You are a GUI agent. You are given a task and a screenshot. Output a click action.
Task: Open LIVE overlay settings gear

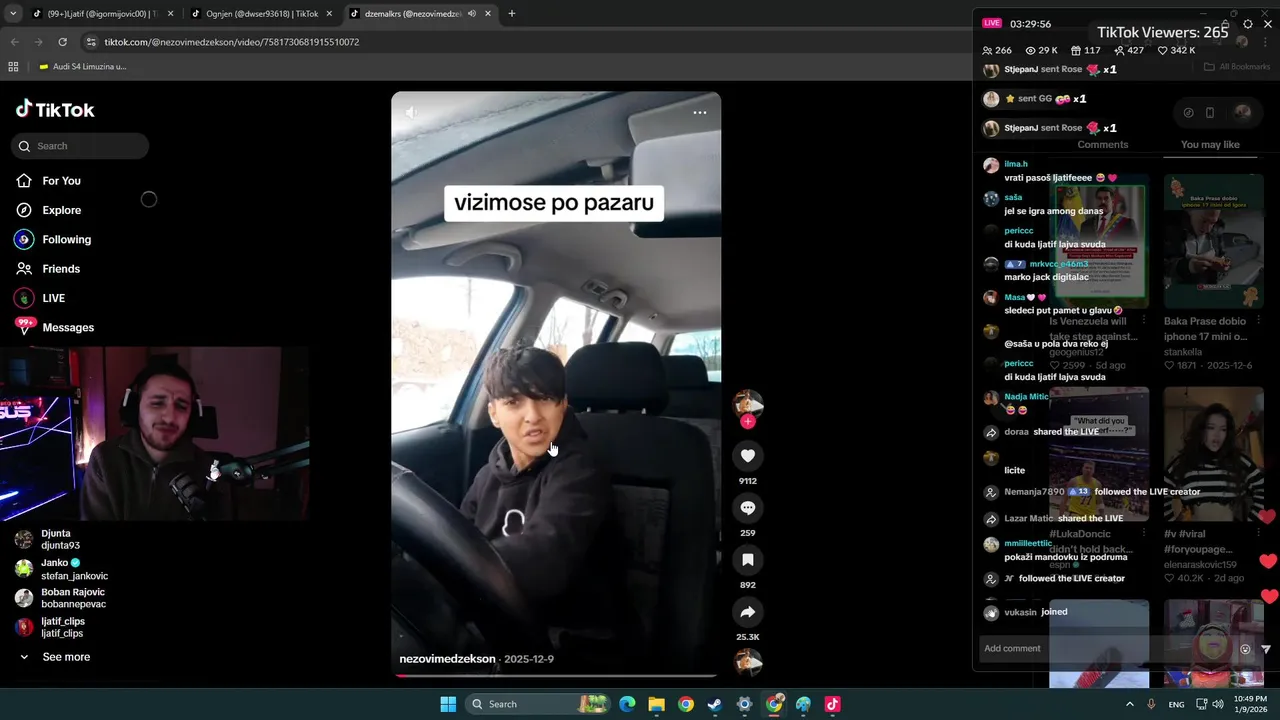1247,24
